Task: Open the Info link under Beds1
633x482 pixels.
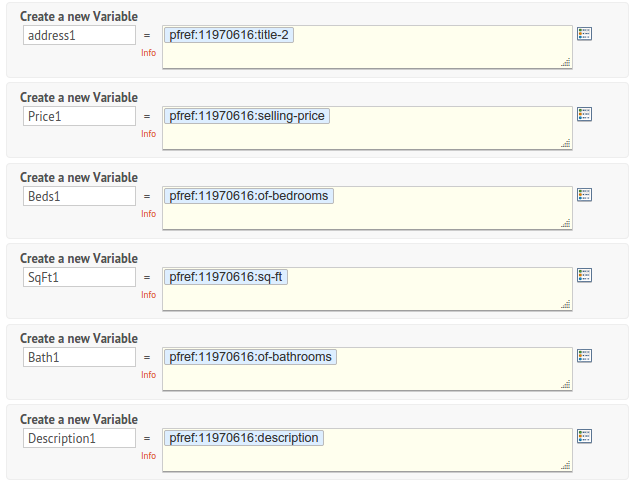Action: pyautogui.click(x=148, y=213)
